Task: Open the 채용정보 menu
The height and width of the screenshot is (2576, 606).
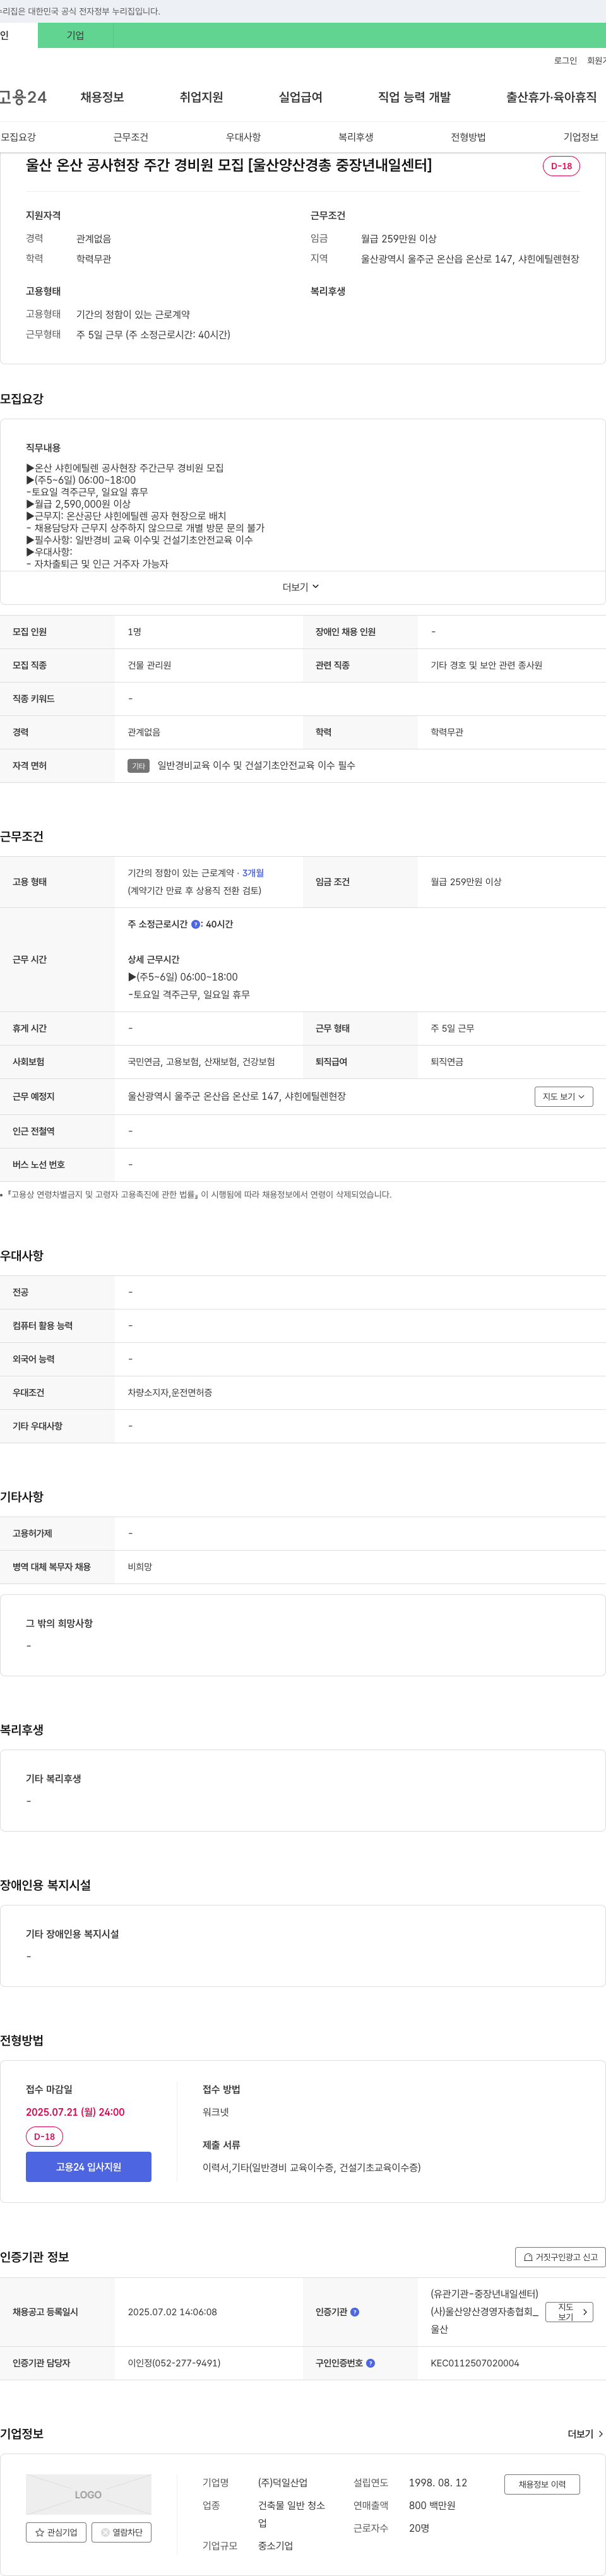Action: 102,97
